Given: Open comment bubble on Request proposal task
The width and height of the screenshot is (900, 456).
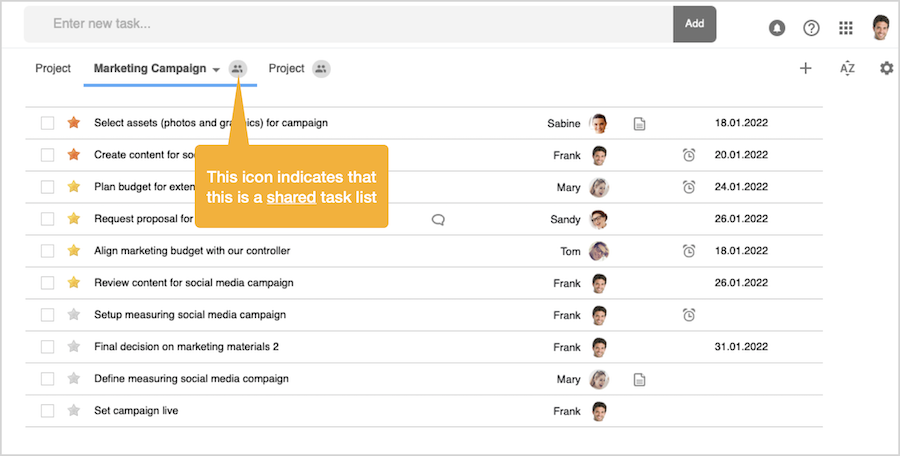Looking at the screenshot, I should click(x=438, y=219).
